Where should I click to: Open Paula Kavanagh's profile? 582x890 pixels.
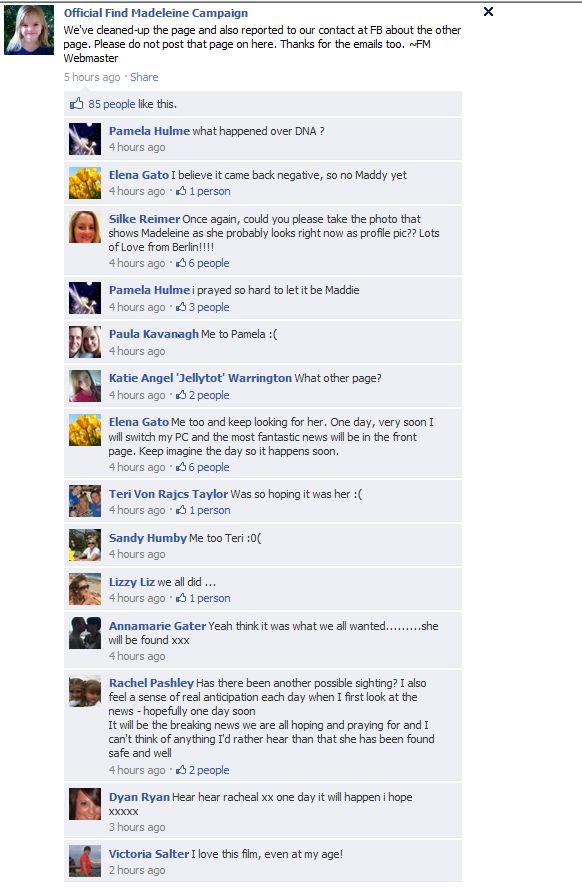154,334
